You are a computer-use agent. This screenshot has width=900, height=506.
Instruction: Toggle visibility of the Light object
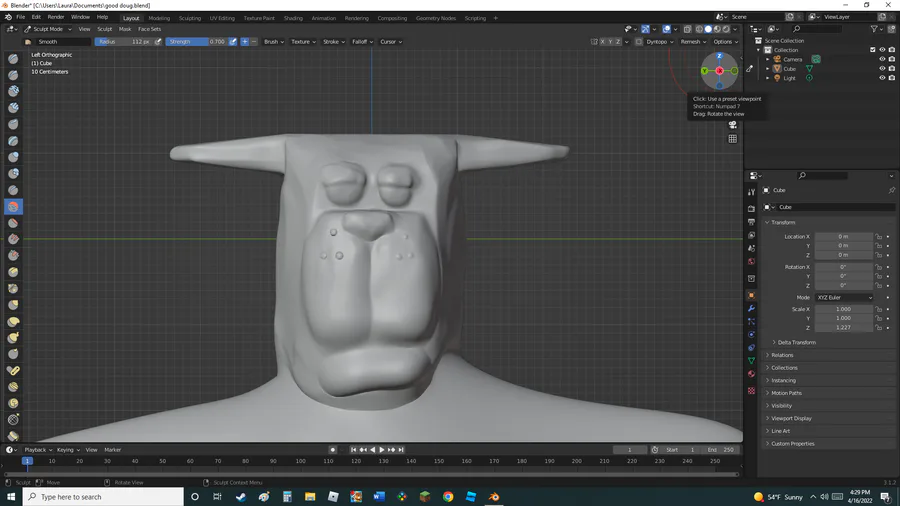pyautogui.click(x=881, y=78)
